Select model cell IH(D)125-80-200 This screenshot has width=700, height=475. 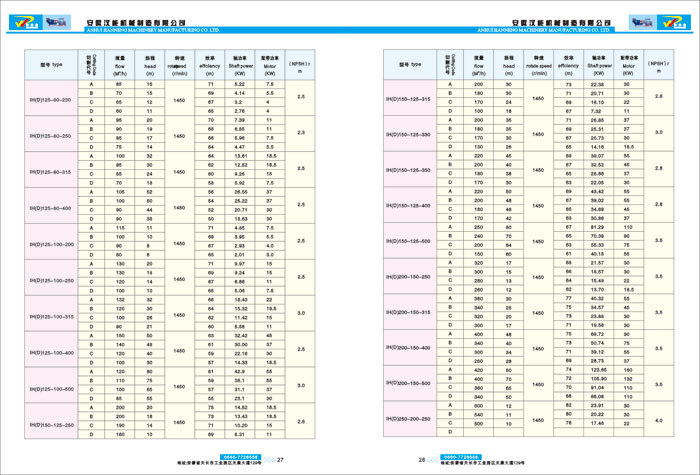tap(51, 98)
